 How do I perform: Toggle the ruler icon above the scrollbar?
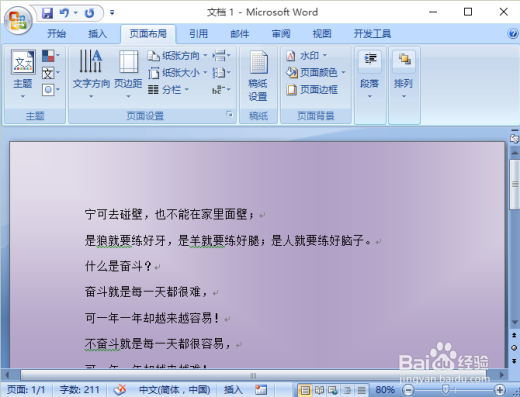coord(515,138)
